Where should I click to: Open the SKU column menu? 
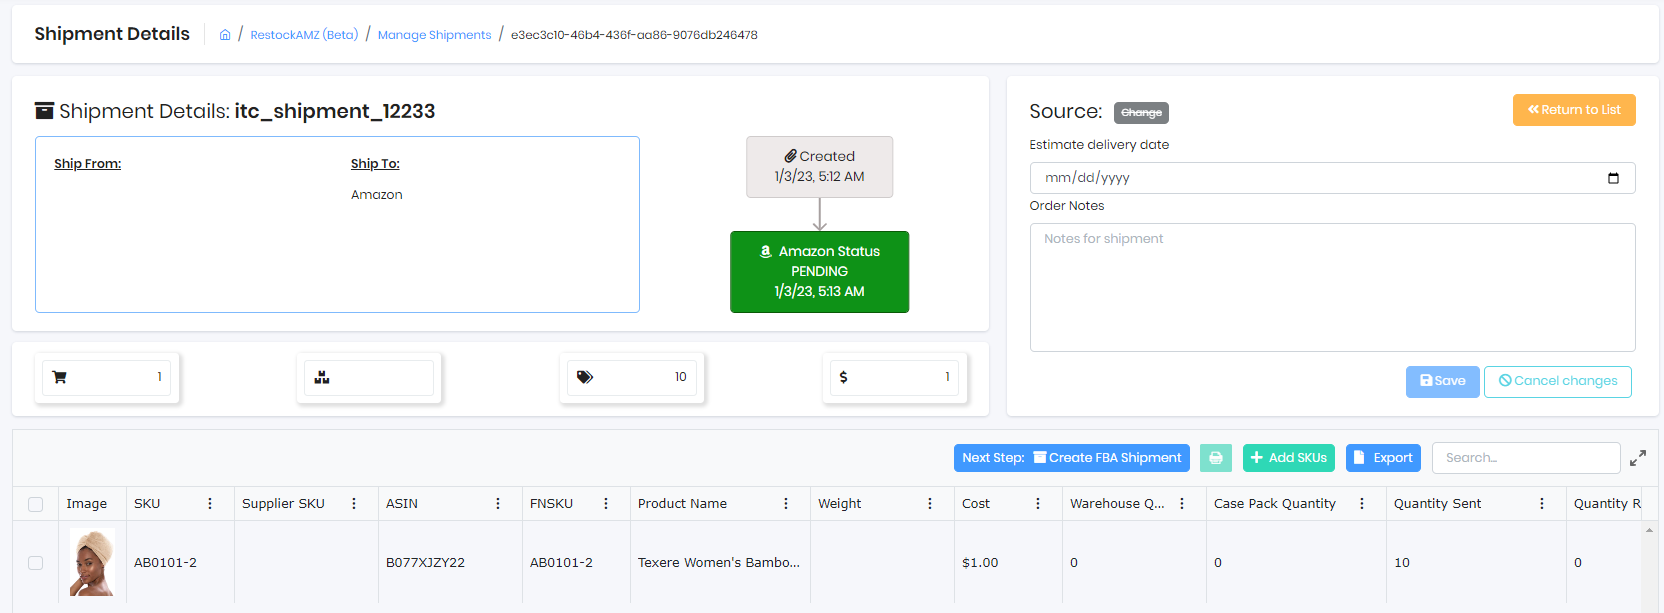[x=210, y=504]
